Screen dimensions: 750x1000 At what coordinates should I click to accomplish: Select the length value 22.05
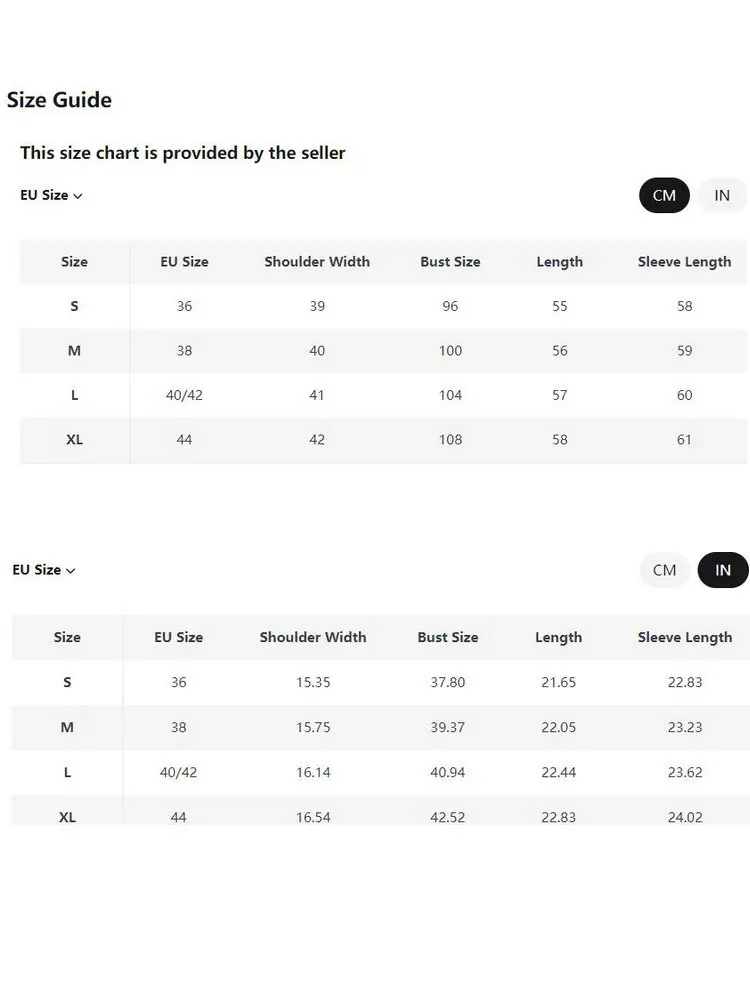558,727
